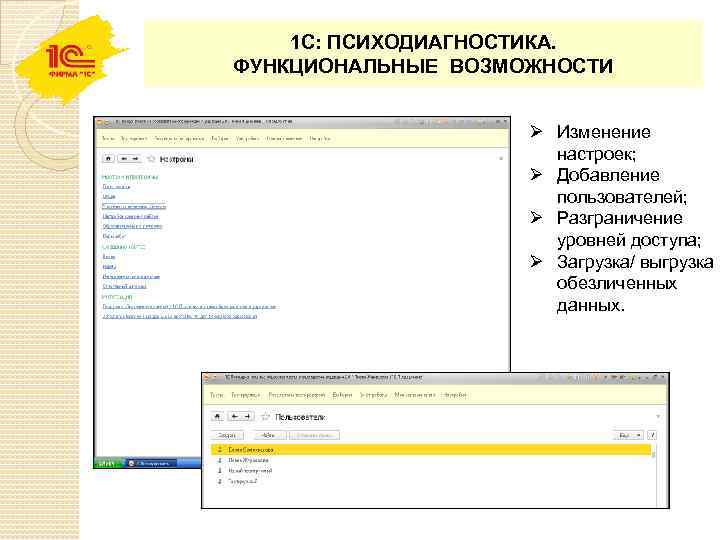Click the application item in the Windows taskbar

[x=152, y=463]
